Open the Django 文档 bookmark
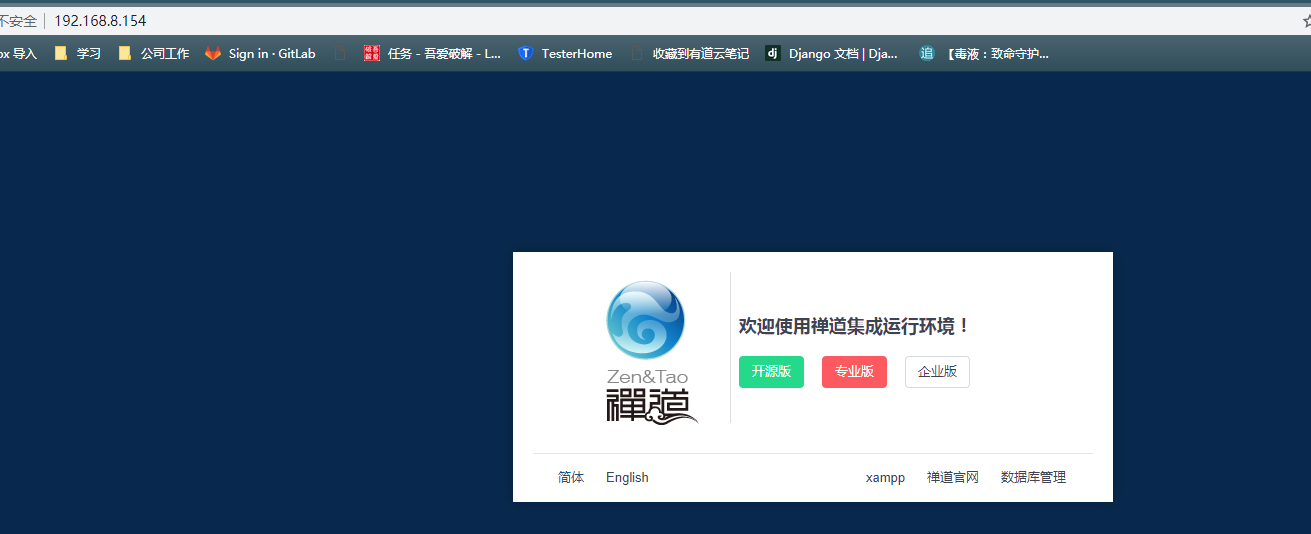This screenshot has height=534, width=1311. point(832,54)
